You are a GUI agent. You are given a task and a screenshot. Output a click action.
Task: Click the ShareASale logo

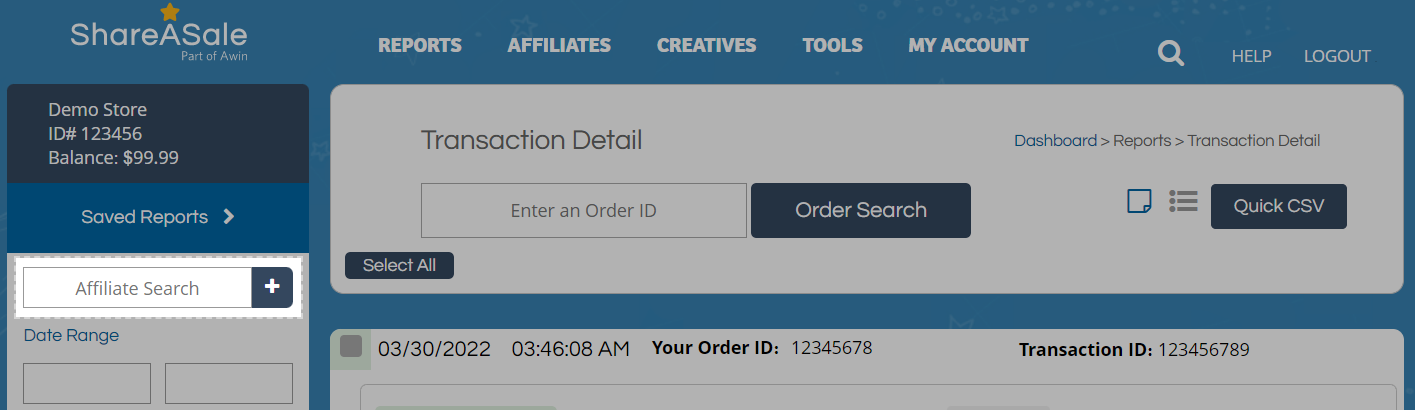pos(158,38)
